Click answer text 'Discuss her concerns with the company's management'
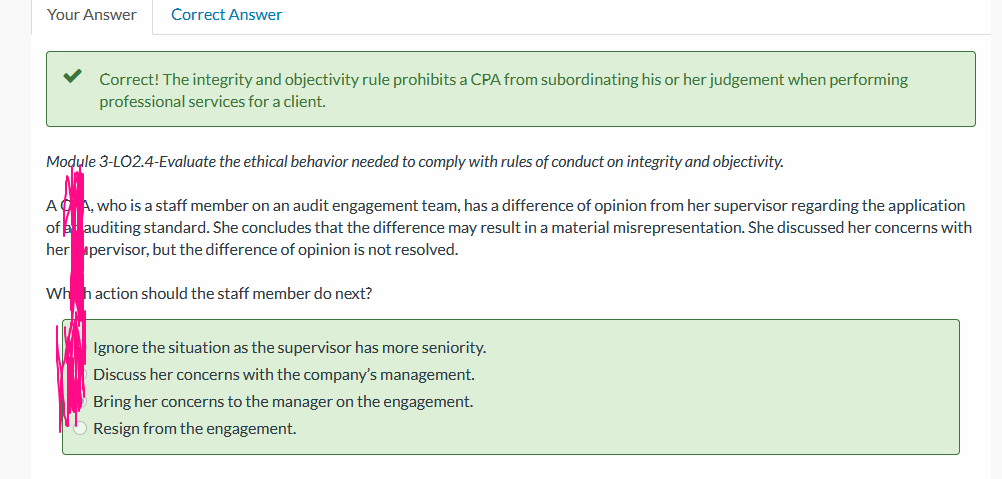The width and height of the screenshot is (1002, 479). coord(284,375)
